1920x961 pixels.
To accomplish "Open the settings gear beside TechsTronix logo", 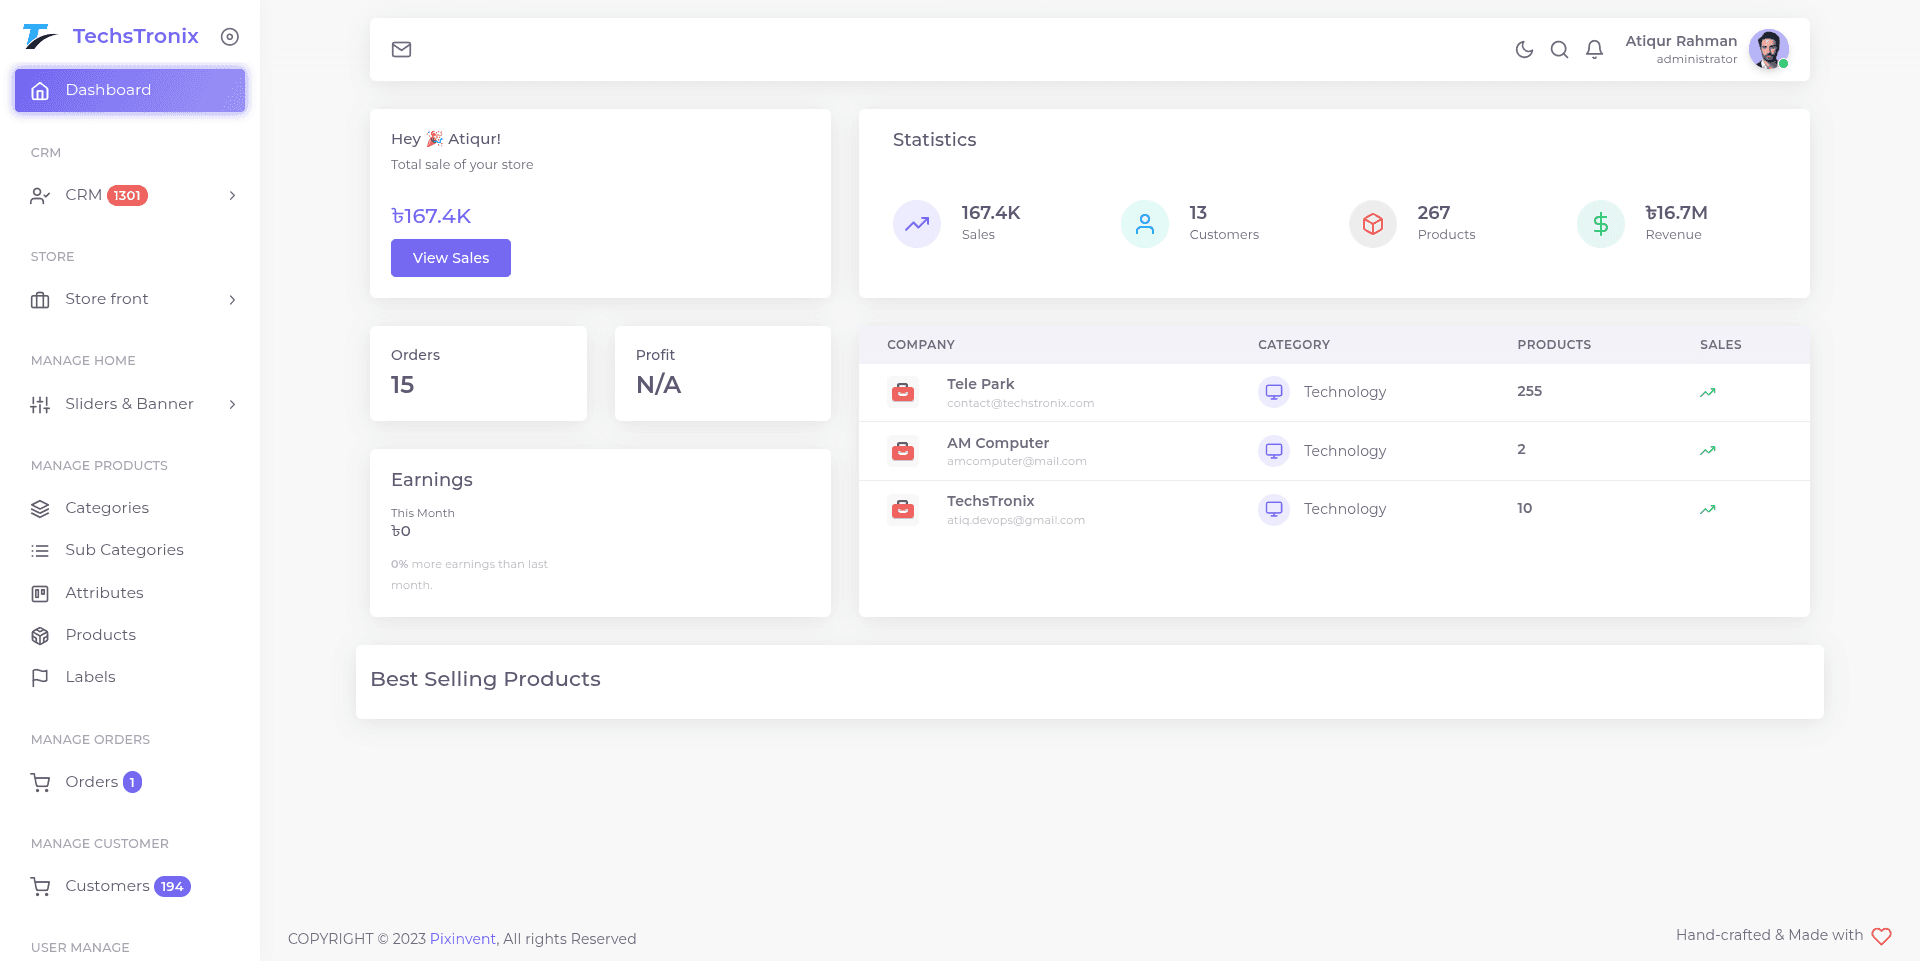I will 230,36.
